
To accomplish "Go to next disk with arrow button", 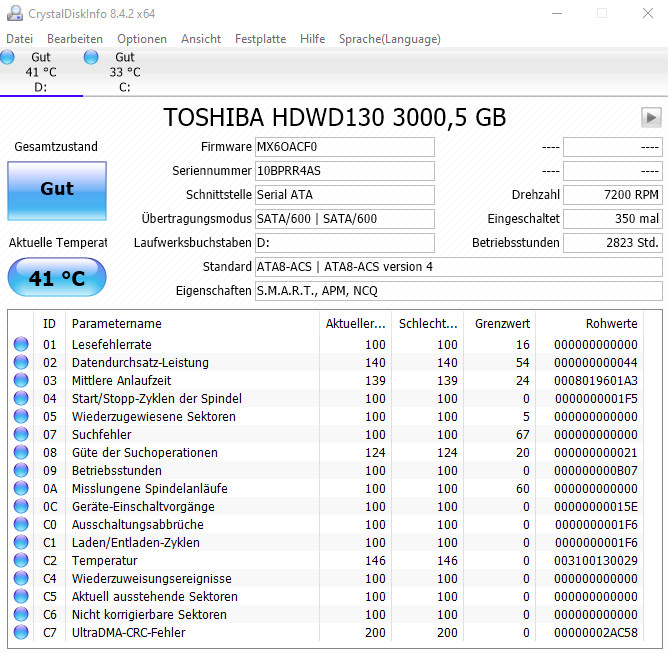I will point(651,117).
